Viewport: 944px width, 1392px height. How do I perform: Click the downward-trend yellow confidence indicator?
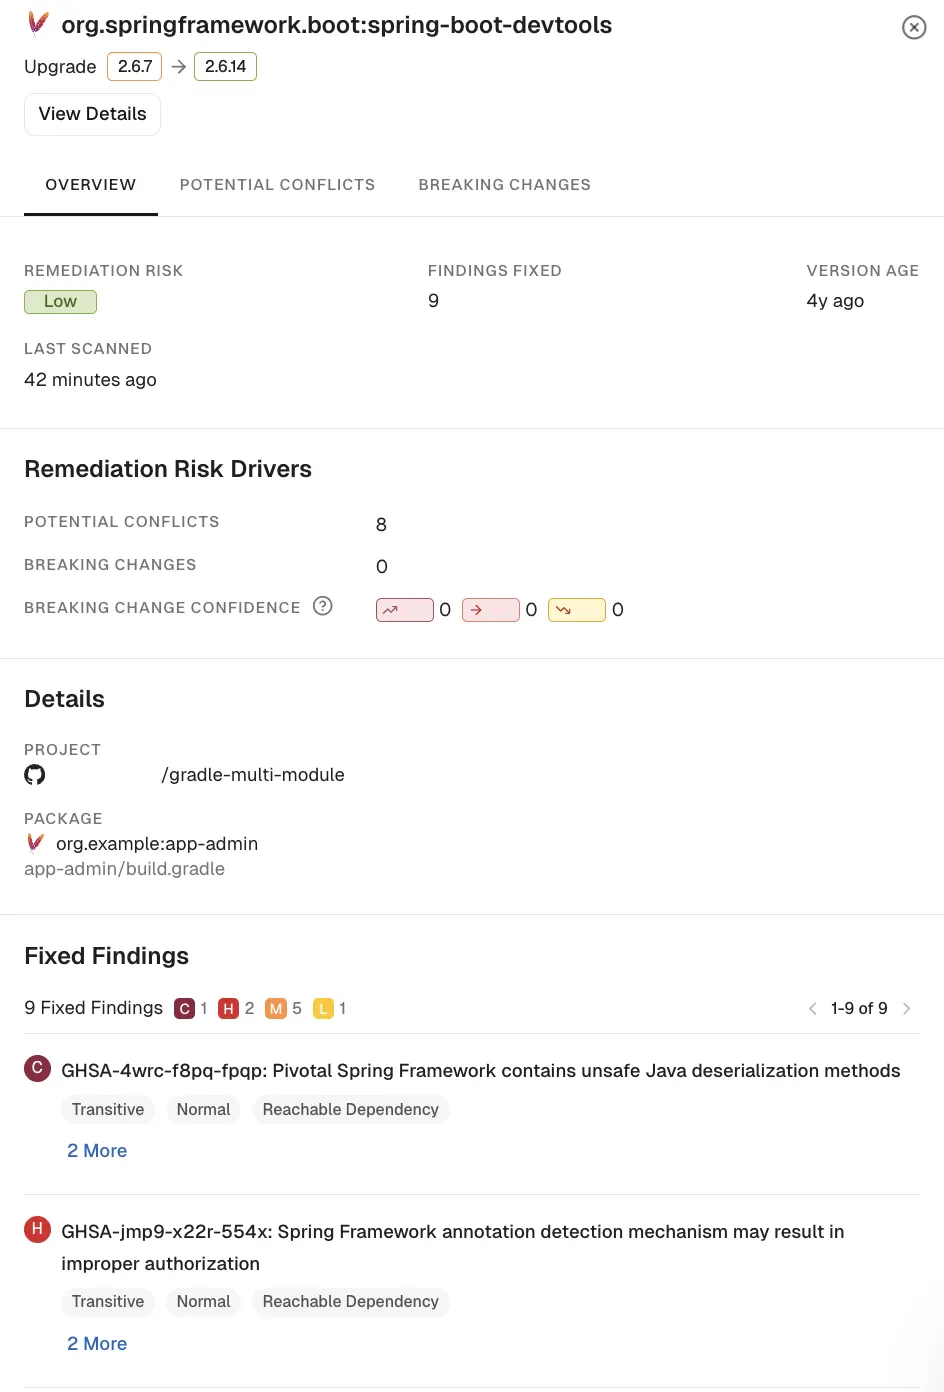point(577,610)
